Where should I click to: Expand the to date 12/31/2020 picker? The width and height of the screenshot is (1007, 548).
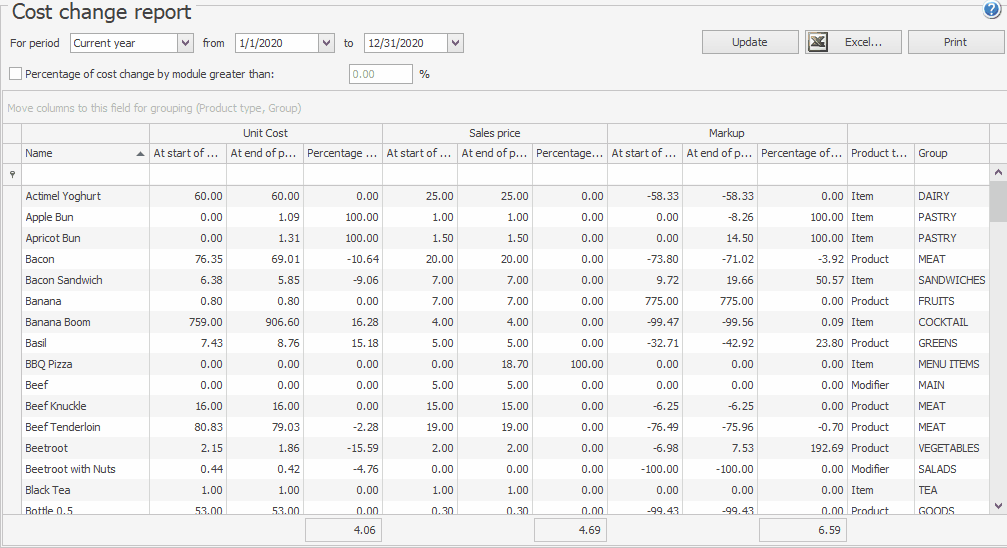[x=455, y=43]
